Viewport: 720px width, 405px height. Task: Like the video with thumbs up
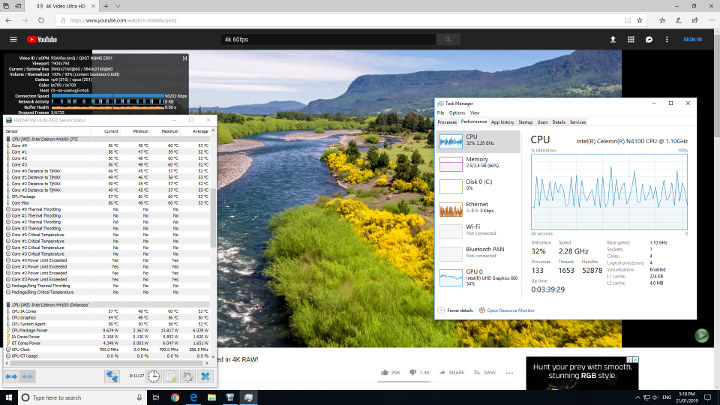pyautogui.click(x=385, y=371)
